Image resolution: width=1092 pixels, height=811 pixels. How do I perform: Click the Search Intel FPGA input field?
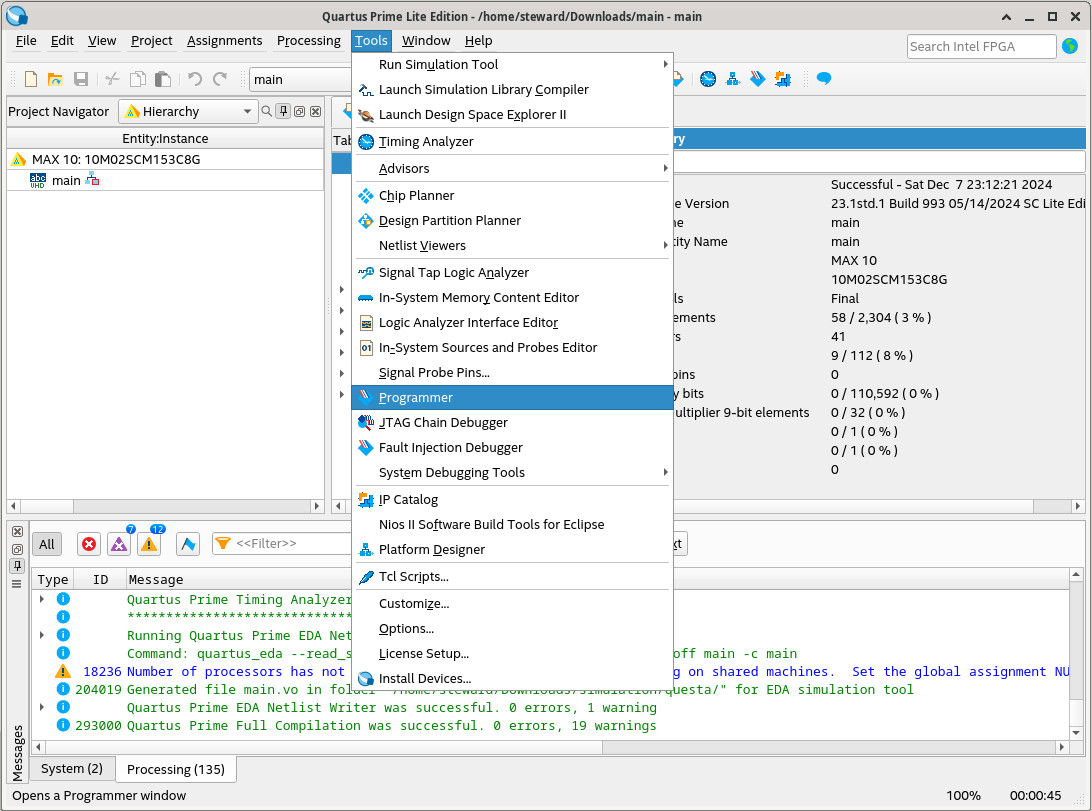point(980,46)
